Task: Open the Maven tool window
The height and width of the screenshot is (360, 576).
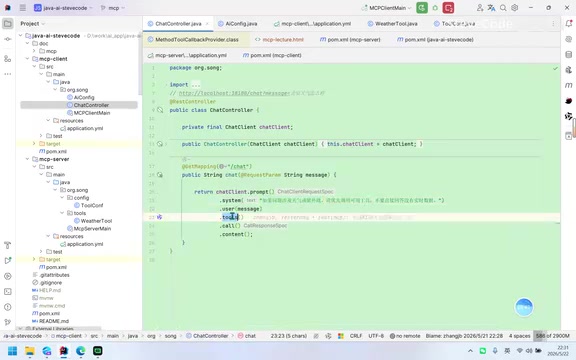Action: coord(569,85)
